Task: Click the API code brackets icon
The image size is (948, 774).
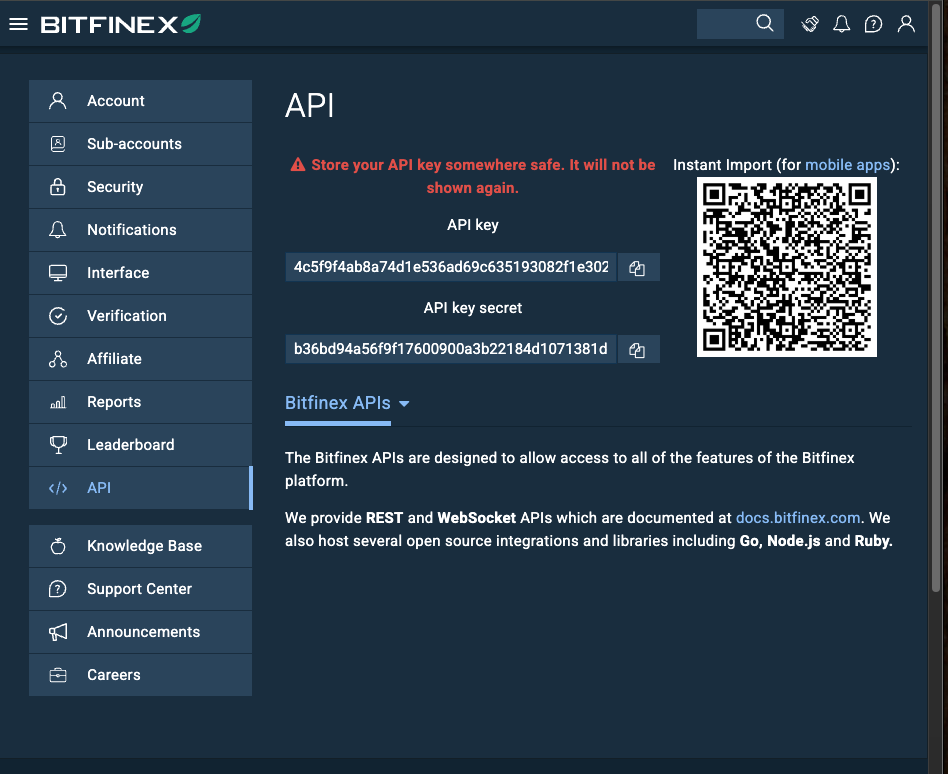Action: click(x=58, y=488)
